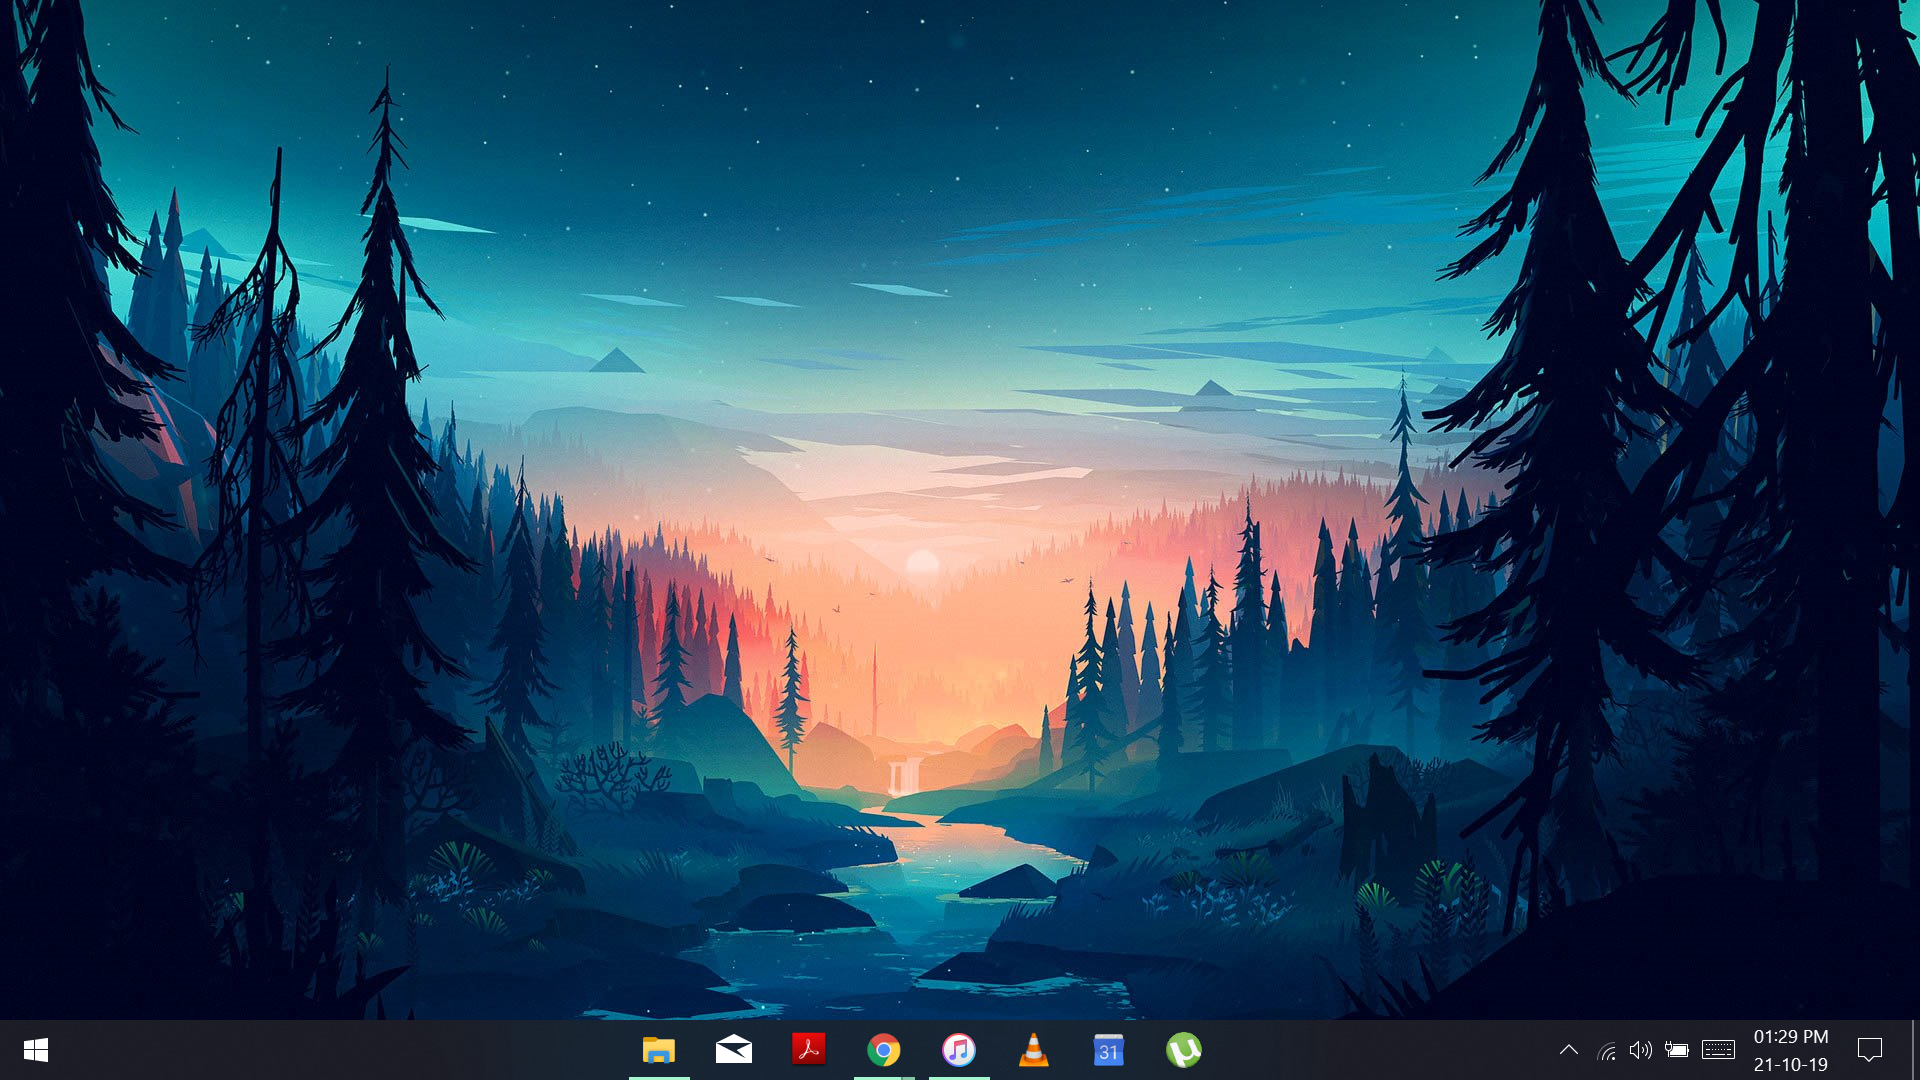Viewport: 1920px width, 1080px height.
Task: Open the Calendar app icon
Action: (x=1108, y=1050)
